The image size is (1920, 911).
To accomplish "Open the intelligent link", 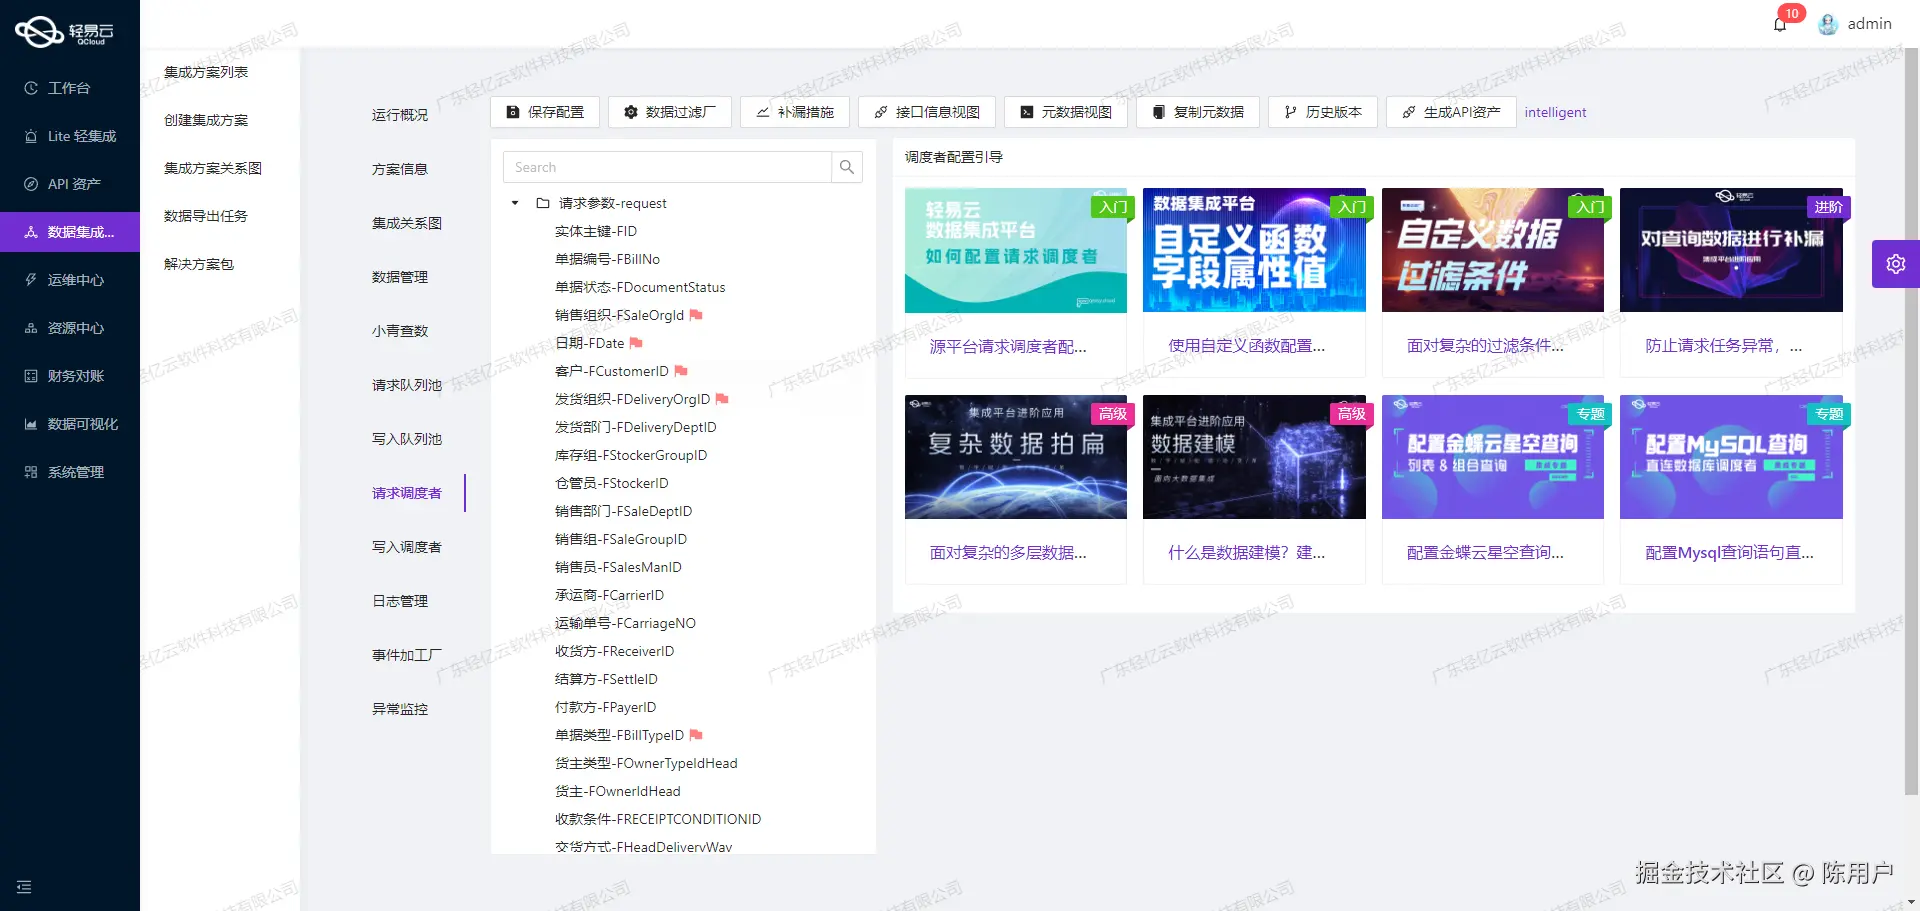I will (x=1555, y=112).
